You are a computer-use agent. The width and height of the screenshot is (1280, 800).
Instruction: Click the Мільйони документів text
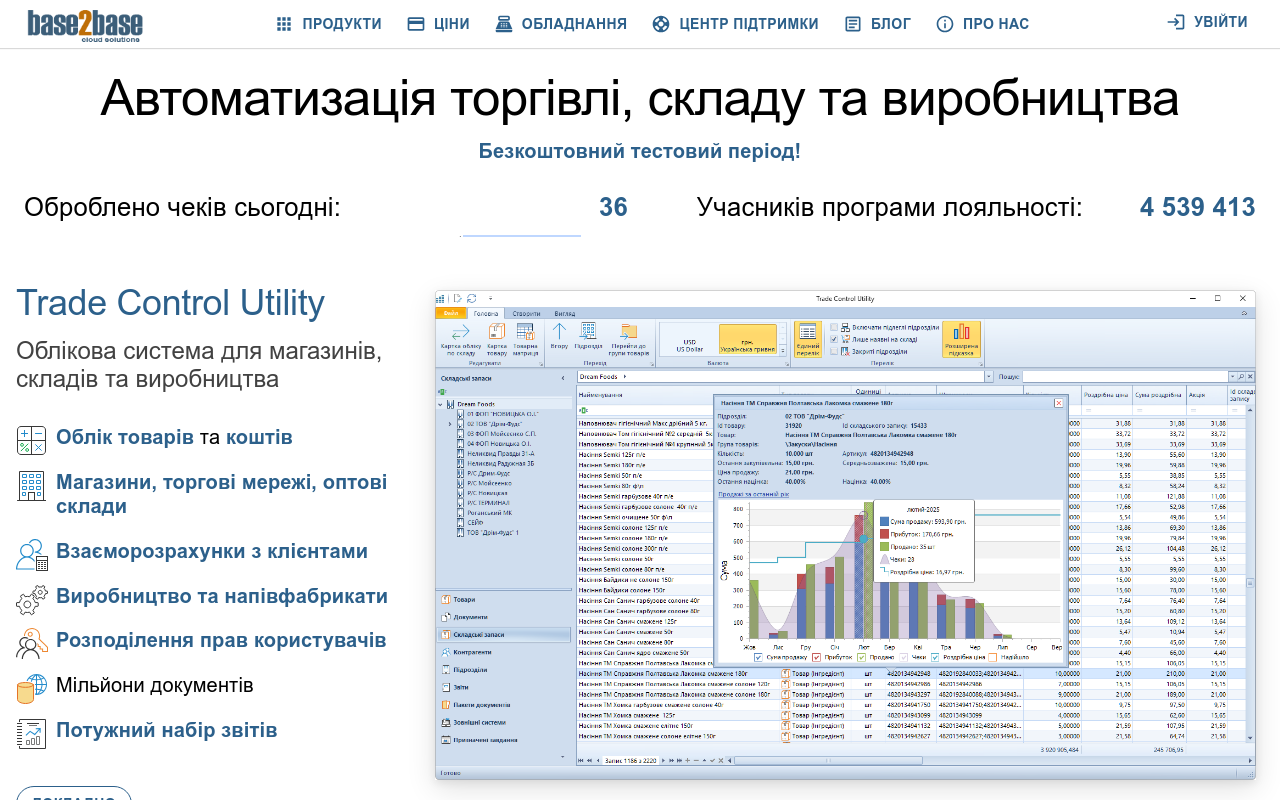[x=155, y=685]
